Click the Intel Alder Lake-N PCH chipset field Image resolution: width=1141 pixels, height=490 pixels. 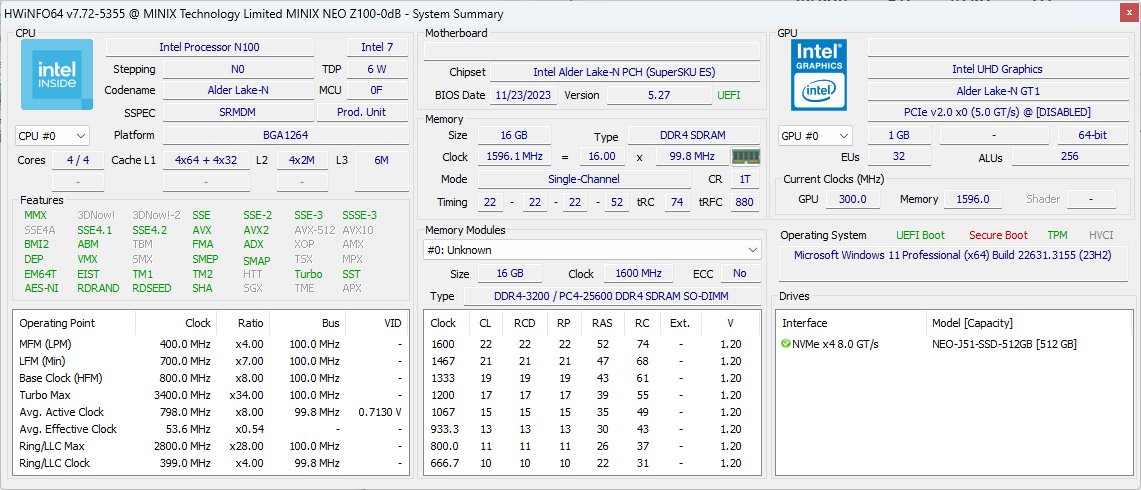625,72
